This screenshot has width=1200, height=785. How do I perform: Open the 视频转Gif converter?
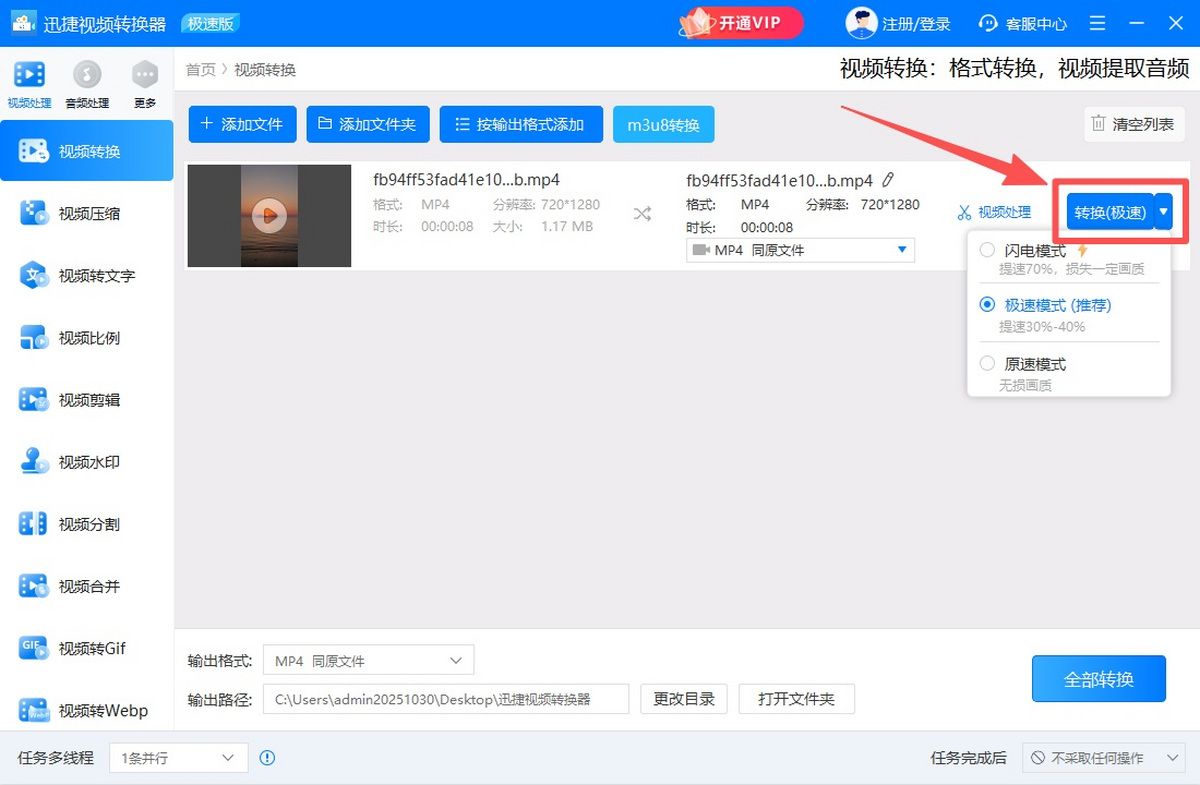(87, 648)
